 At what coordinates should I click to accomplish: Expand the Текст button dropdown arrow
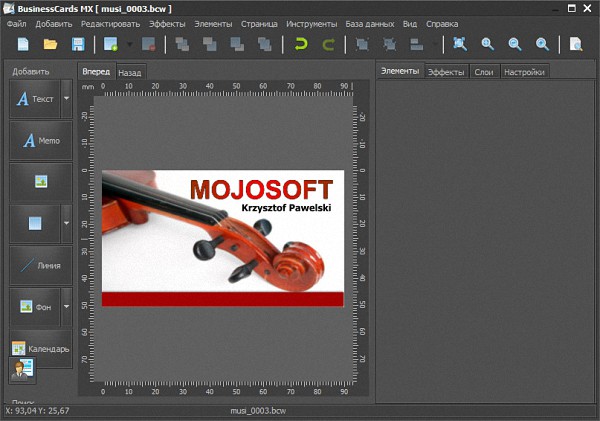[66, 99]
